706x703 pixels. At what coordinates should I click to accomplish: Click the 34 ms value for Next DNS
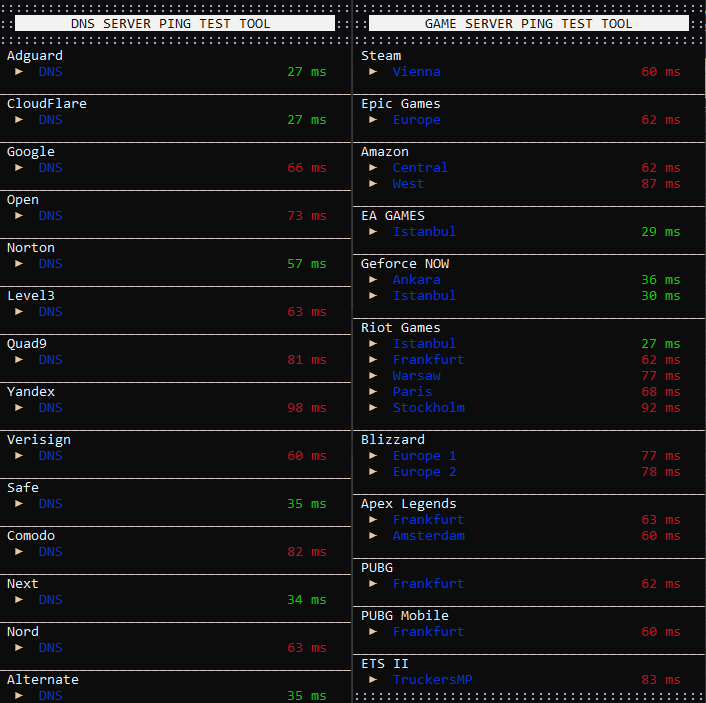click(x=307, y=599)
